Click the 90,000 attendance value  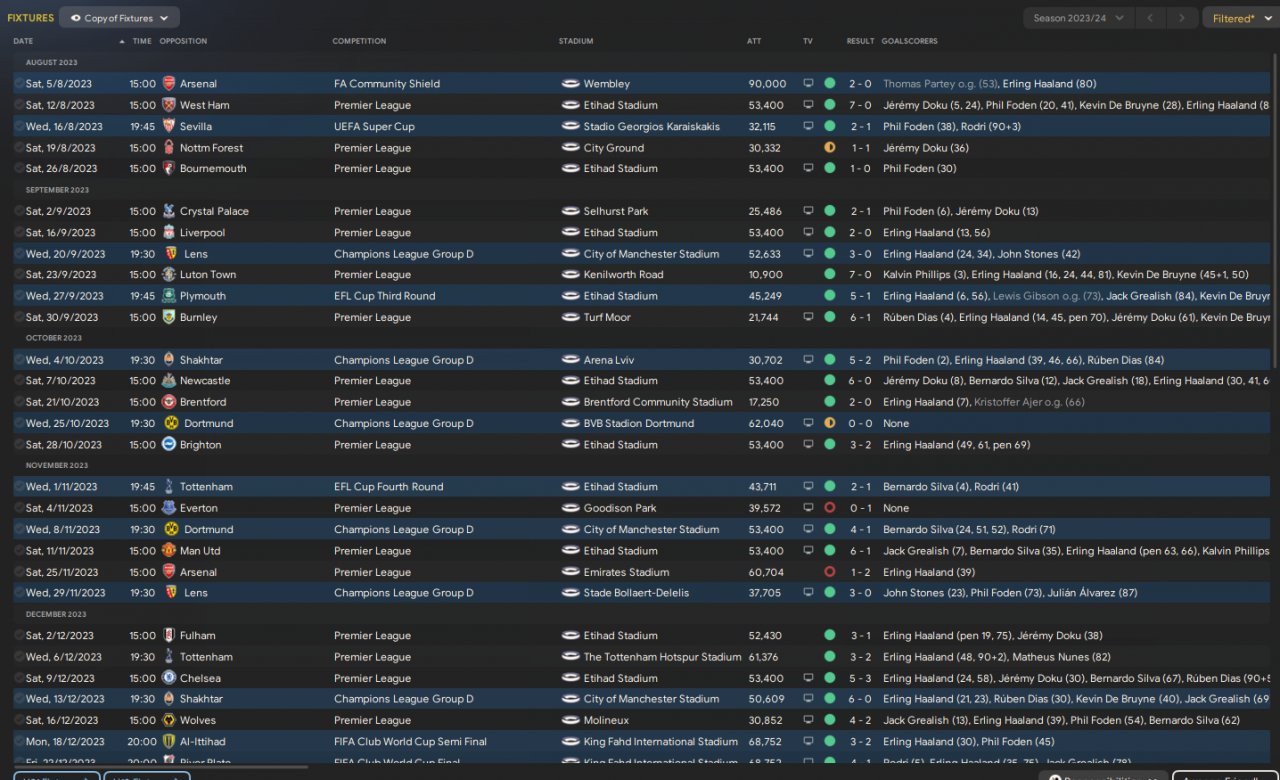pyautogui.click(x=768, y=84)
